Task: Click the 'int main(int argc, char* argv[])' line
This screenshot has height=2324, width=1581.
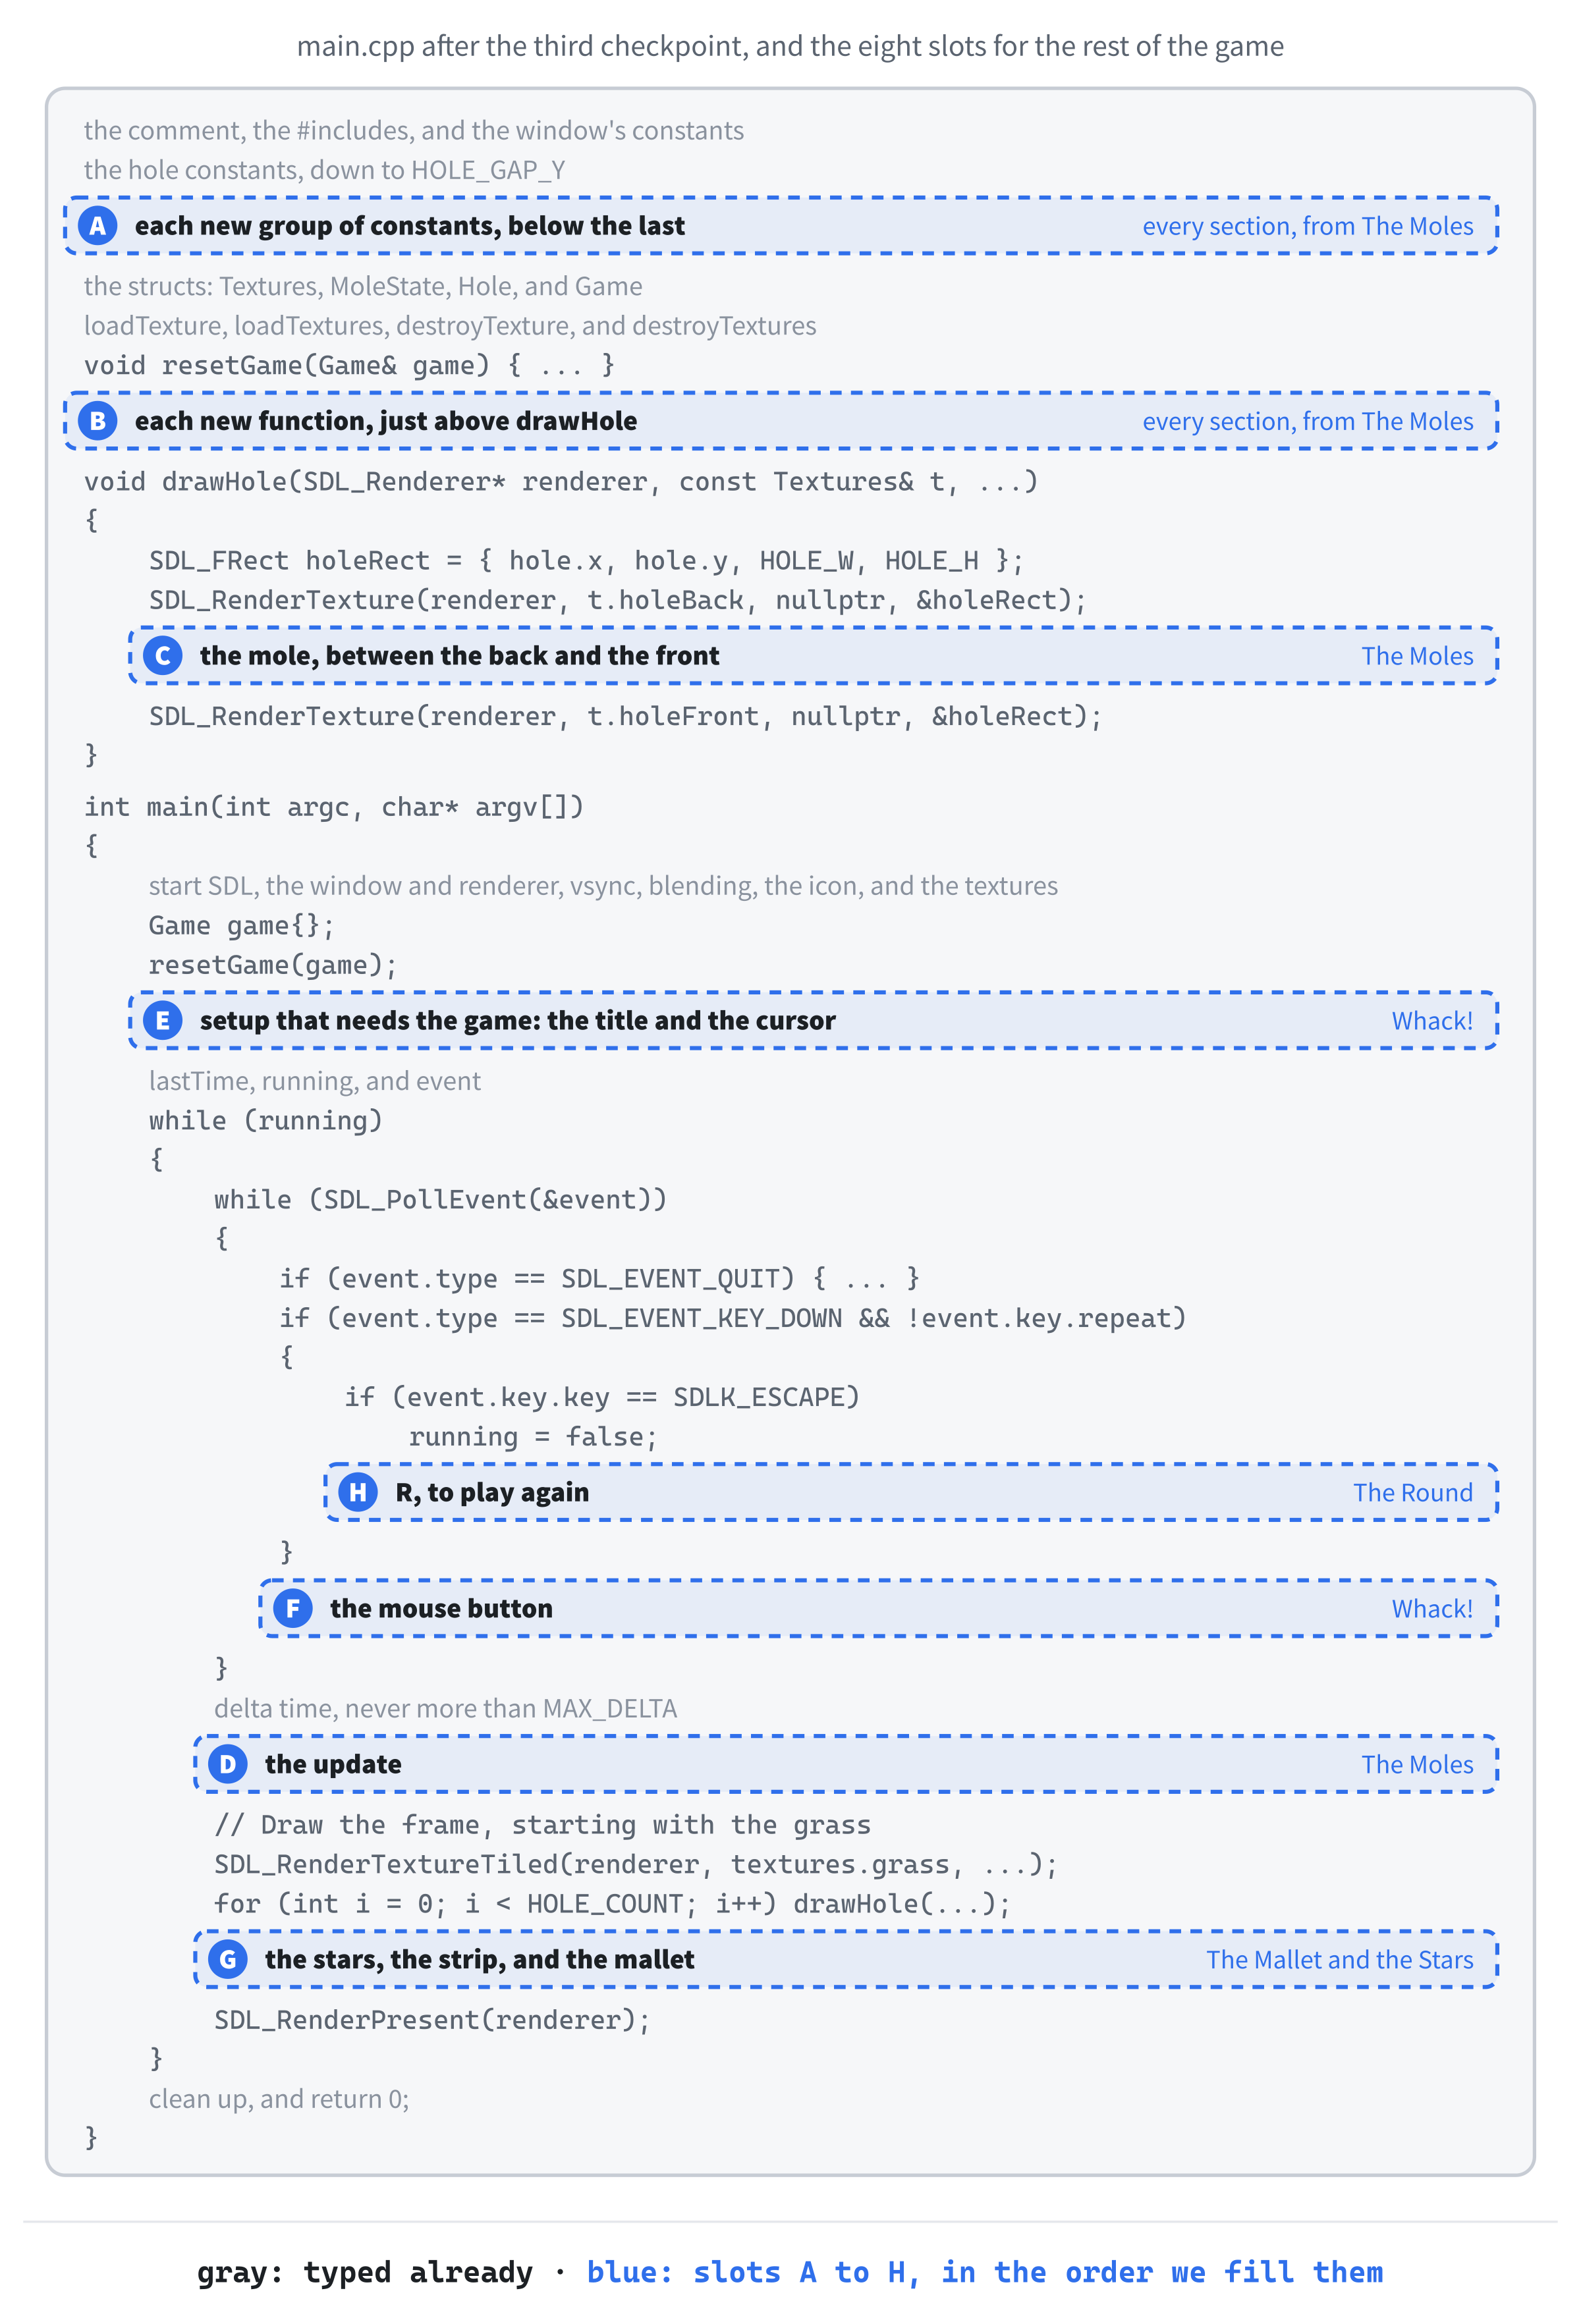Action: tap(334, 807)
